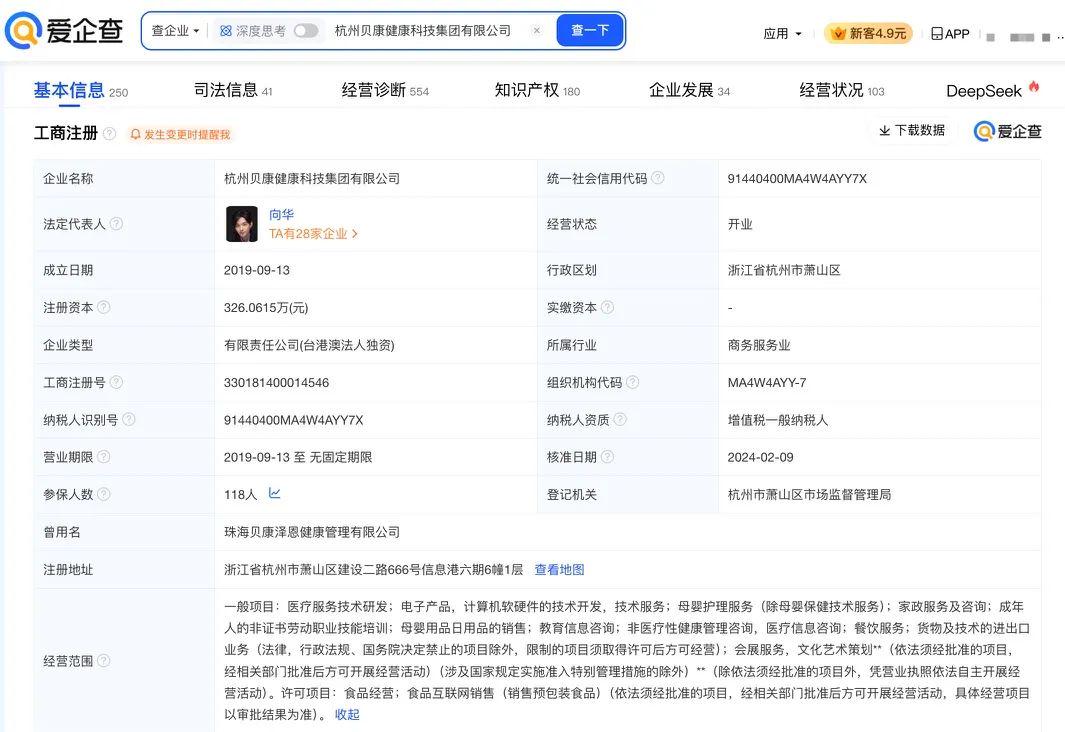Select the registered capital 326.0615万(元)
The width and height of the screenshot is (1065, 732).
(x=266, y=308)
